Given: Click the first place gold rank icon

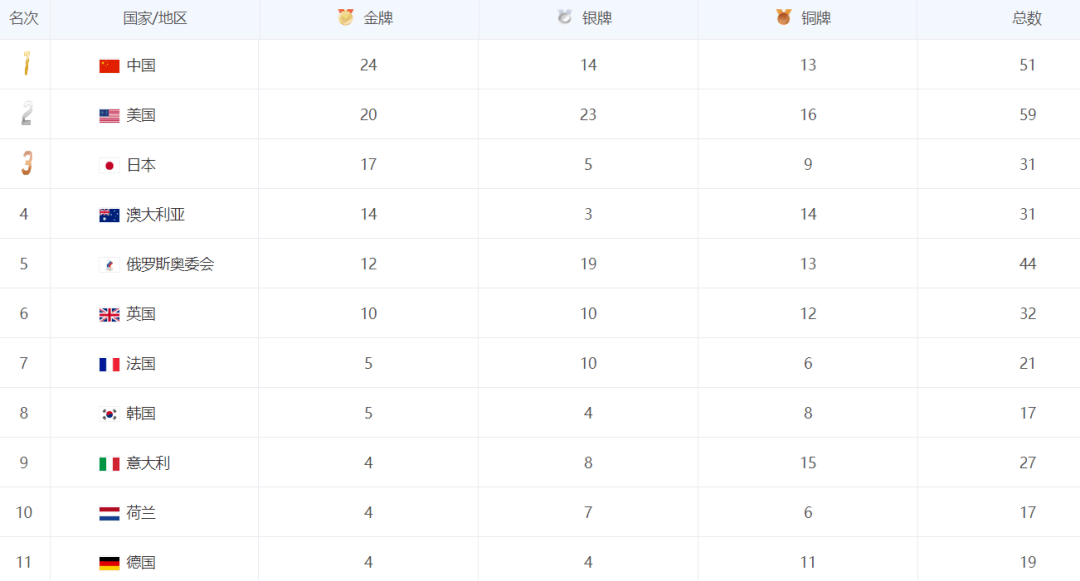Looking at the screenshot, I should click(x=26, y=65).
